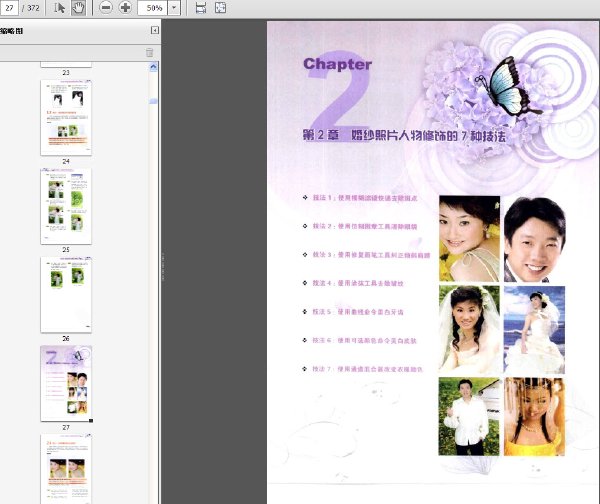This screenshot has width=600, height=504.
Task: Click the thumbnail scrollbar up arrow
Action: [x=153, y=67]
